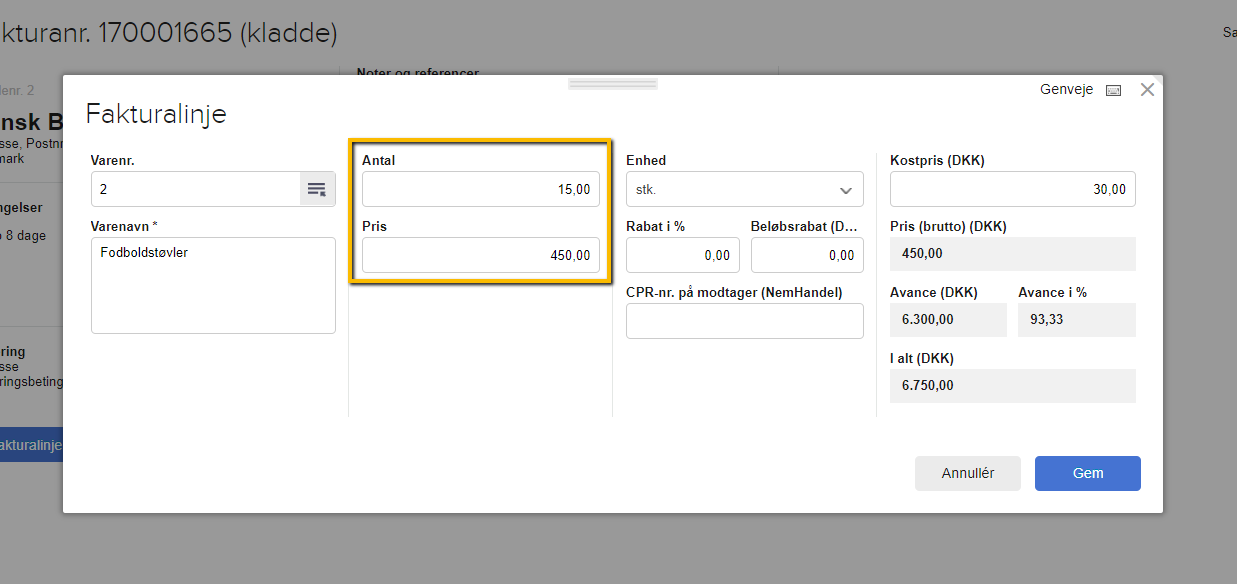
Task: Click into the Varenavn text area
Action: coord(213,285)
